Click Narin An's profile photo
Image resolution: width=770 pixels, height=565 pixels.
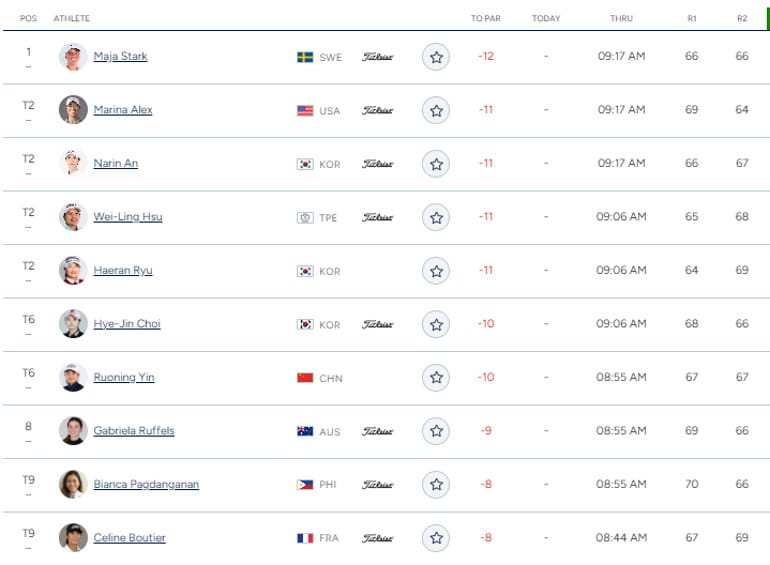tap(73, 163)
